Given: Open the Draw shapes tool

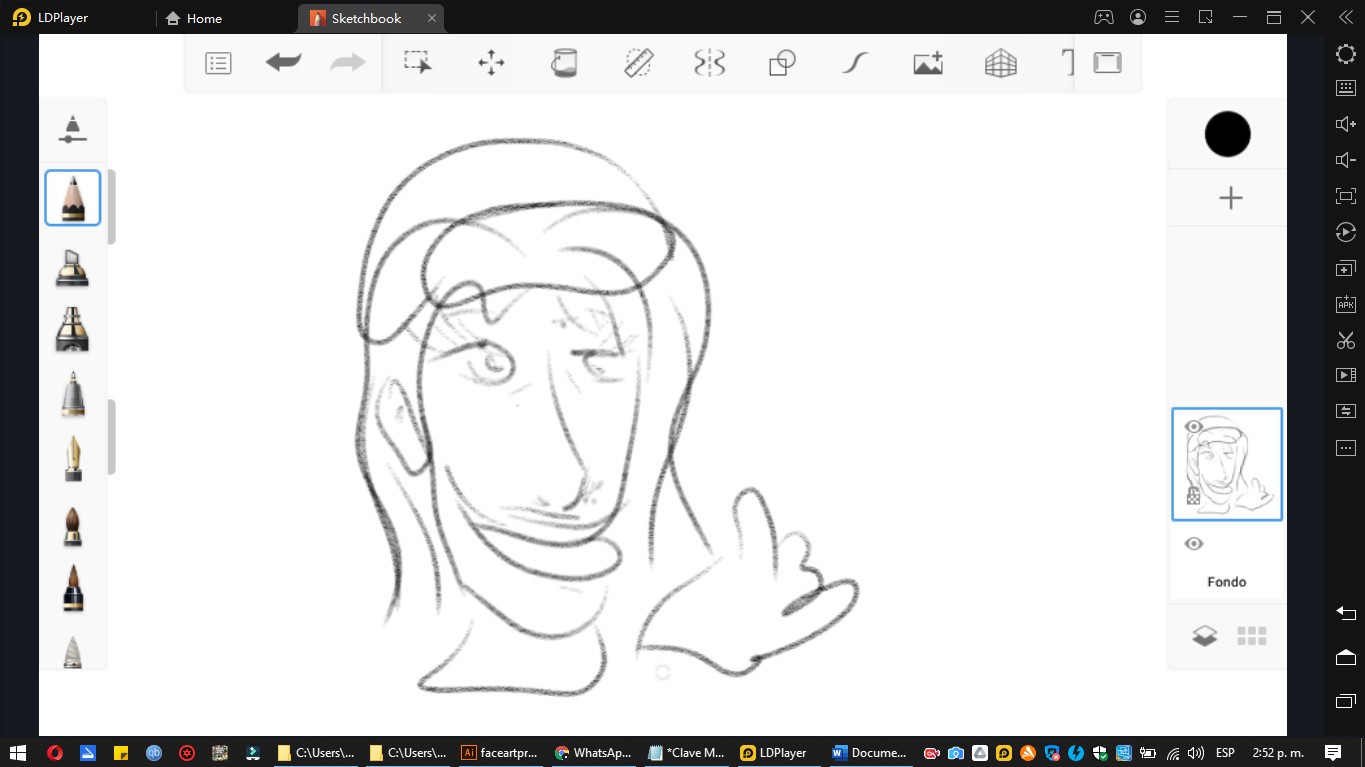Looking at the screenshot, I should pos(782,63).
